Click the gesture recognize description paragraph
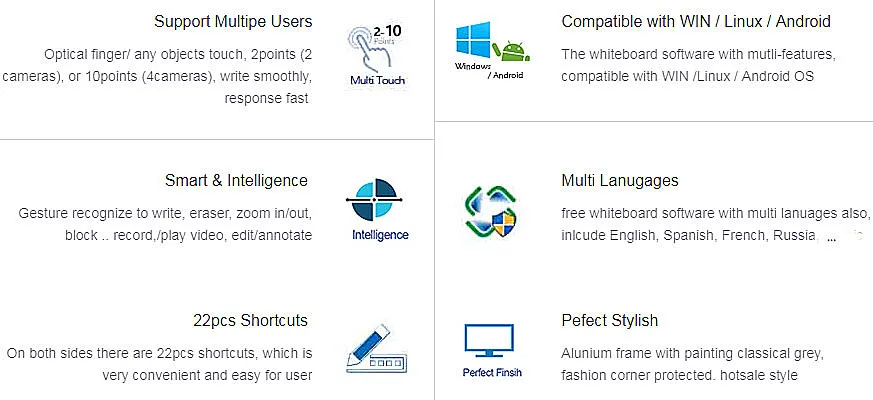This screenshot has width=873, height=400. 165,224
